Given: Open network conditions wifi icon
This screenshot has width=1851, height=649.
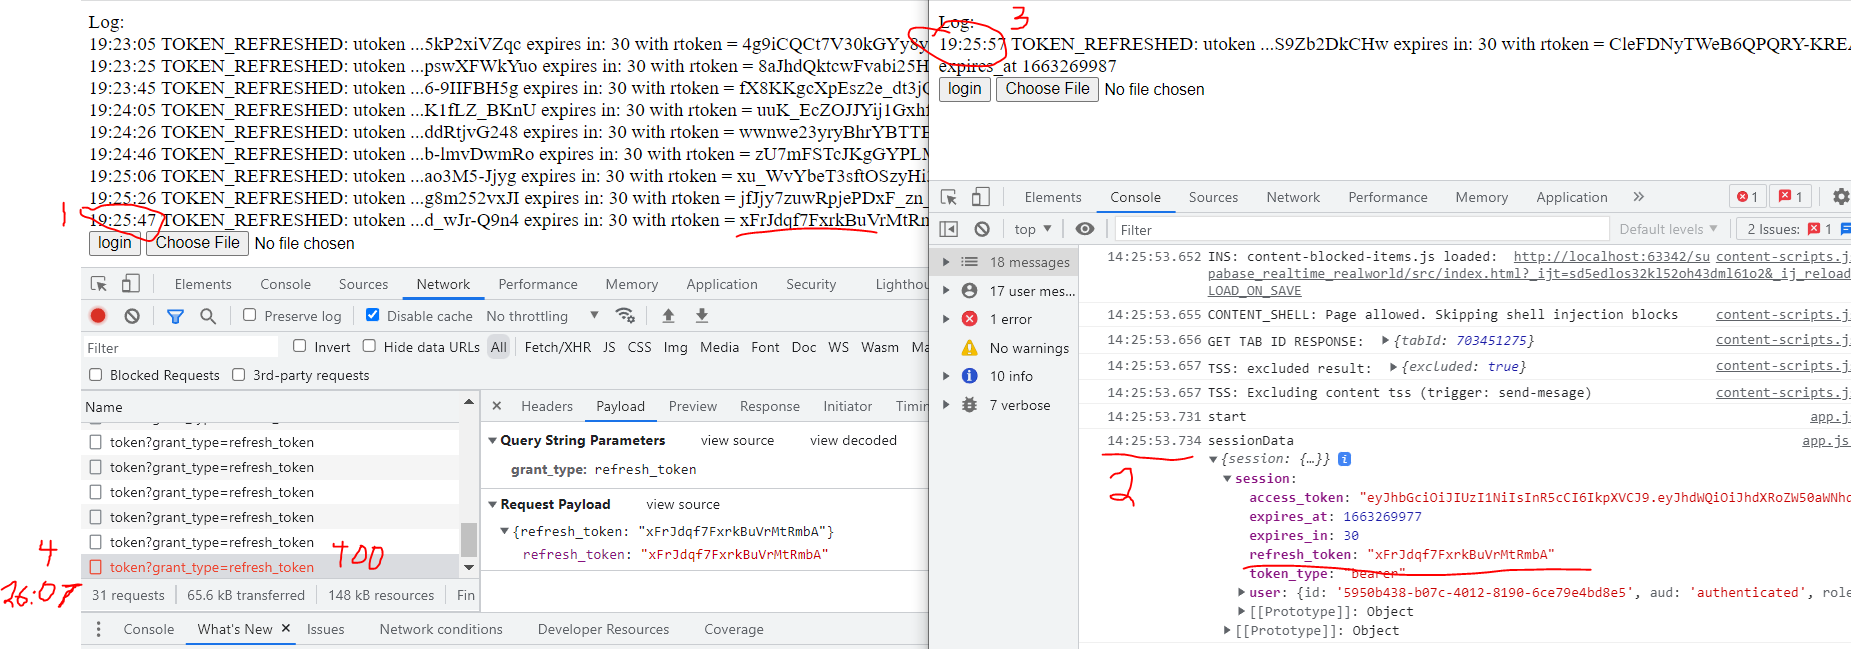Looking at the screenshot, I should [x=625, y=316].
